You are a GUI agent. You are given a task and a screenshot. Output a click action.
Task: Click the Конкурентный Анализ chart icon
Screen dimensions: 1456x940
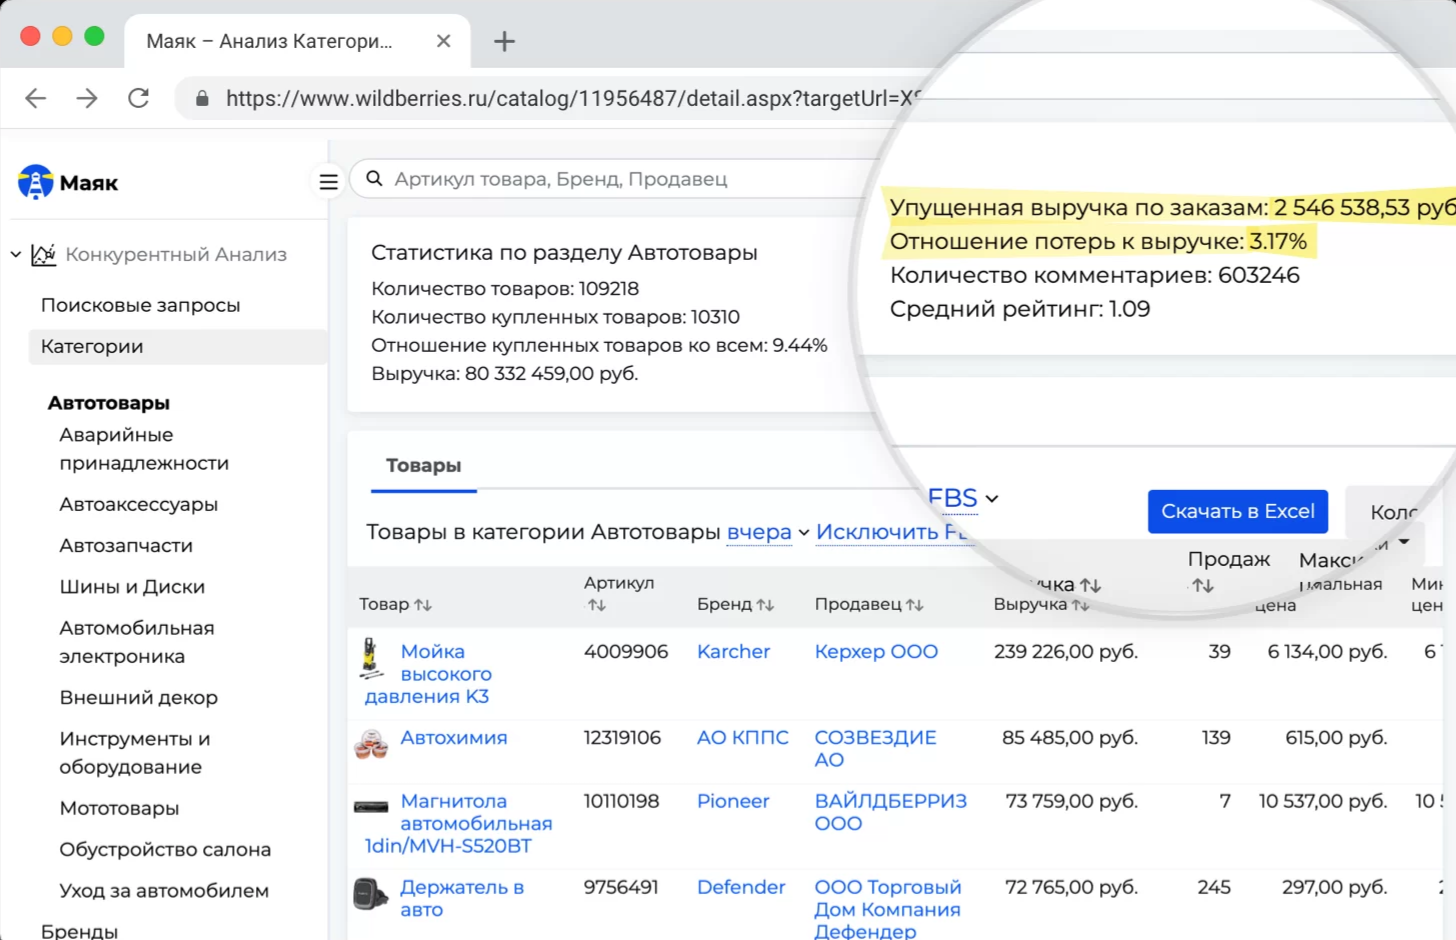tap(43, 254)
